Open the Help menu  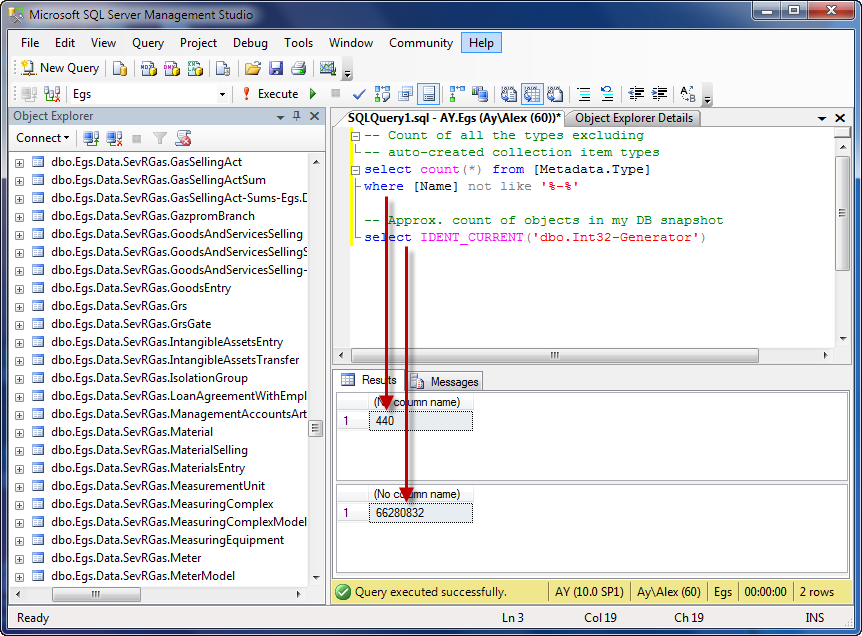point(481,43)
